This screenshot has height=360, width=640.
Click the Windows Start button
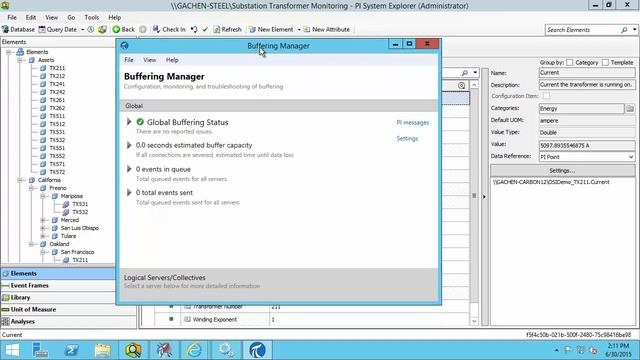click(12, 350)
